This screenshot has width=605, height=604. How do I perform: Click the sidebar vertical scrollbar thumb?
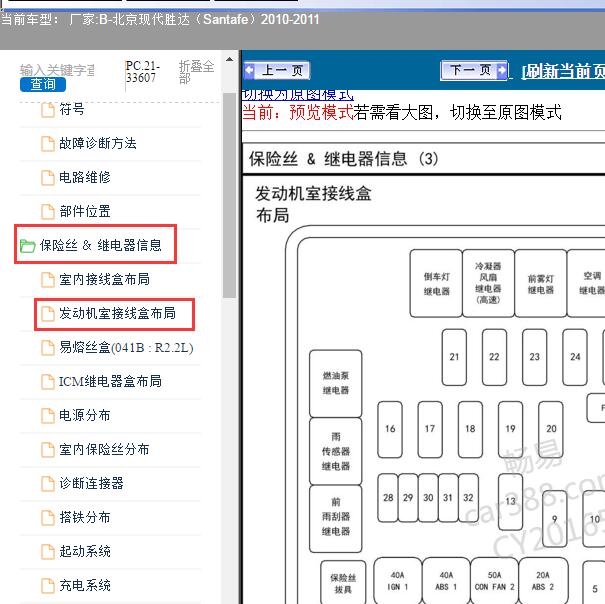[230, 195]
